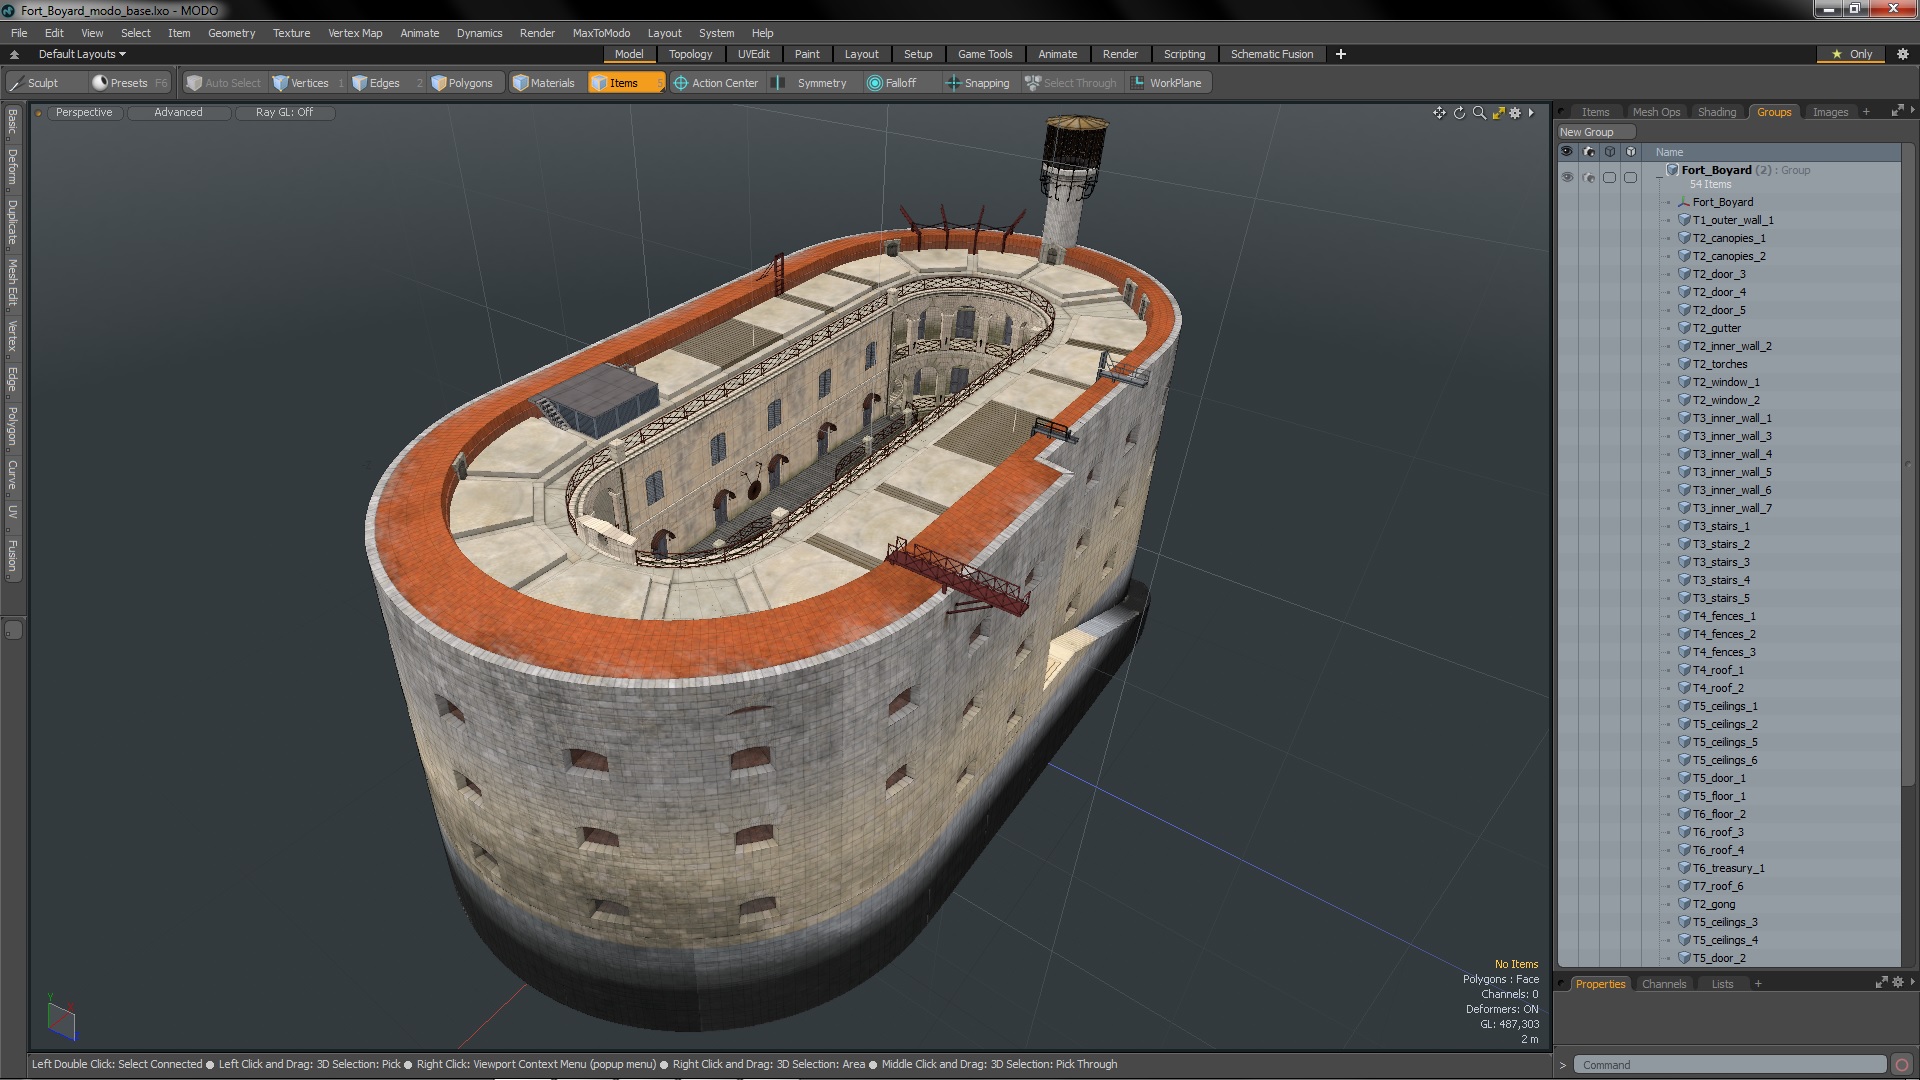The width and height of the screenshot is (1920, 1080).
Task: Click the Fort_Boyard group icon
Action: (1672, 170)
